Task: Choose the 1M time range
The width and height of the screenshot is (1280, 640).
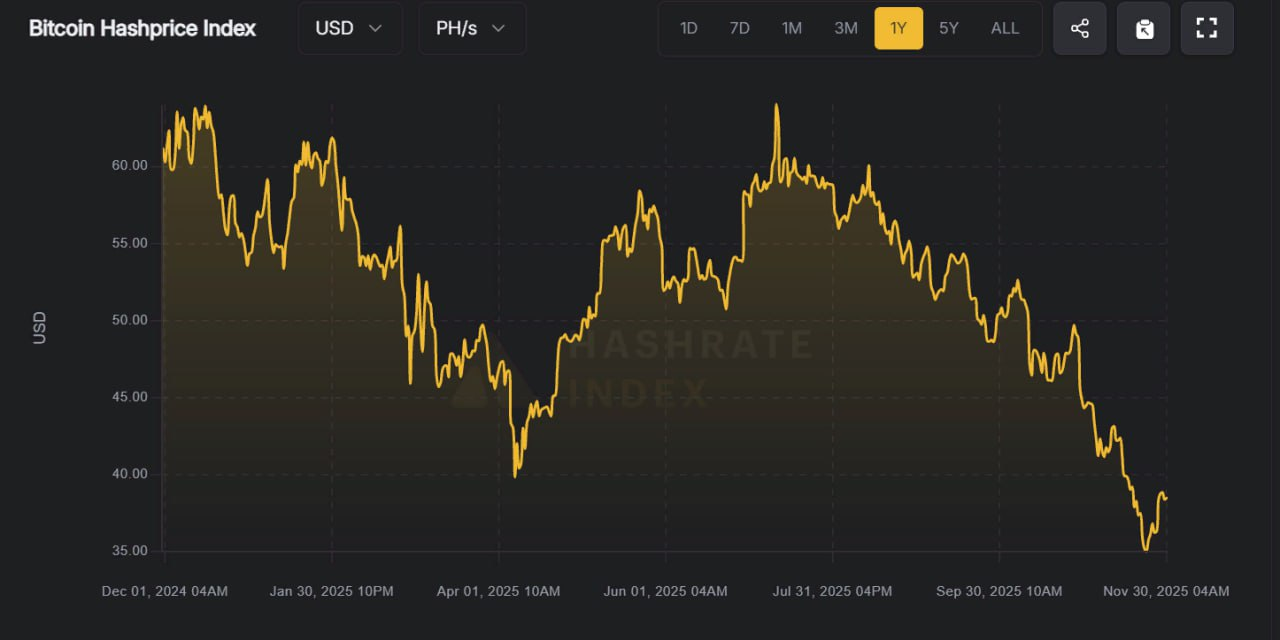Action: [792, 28]
